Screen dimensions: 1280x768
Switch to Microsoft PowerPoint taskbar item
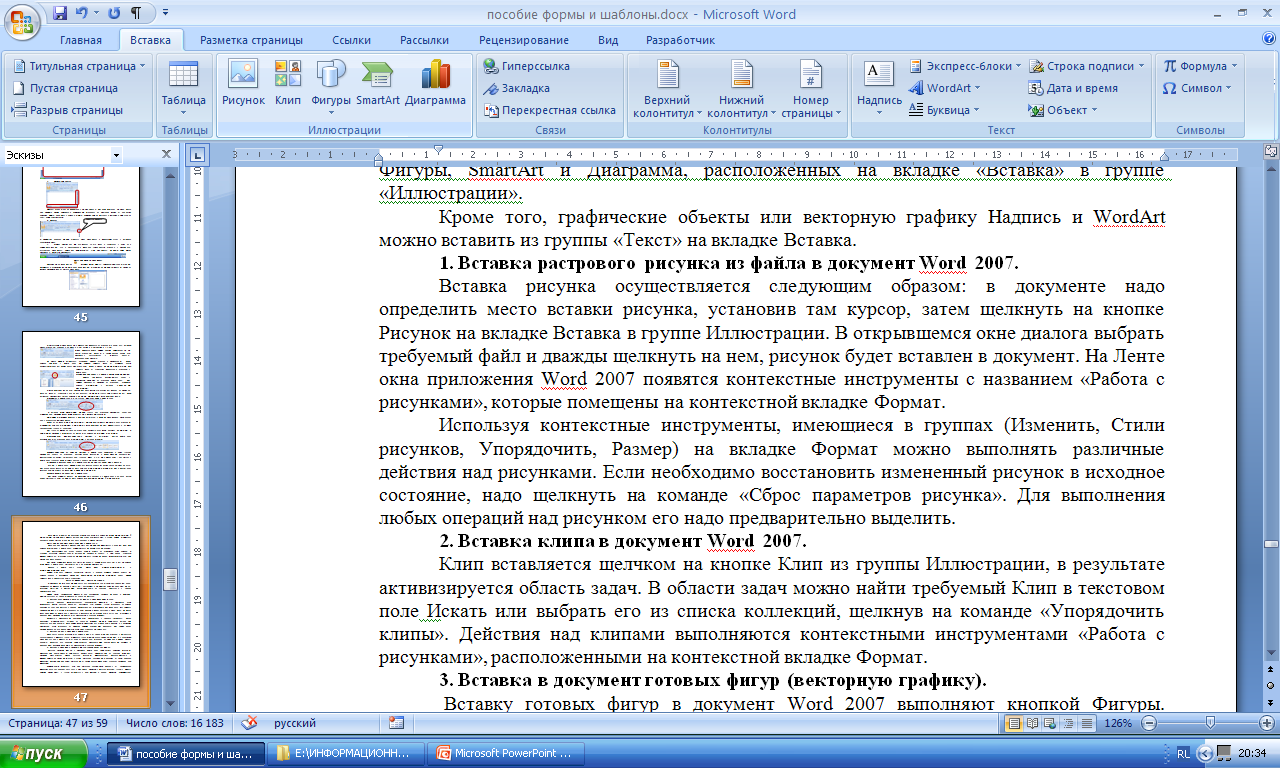[506, 753]
